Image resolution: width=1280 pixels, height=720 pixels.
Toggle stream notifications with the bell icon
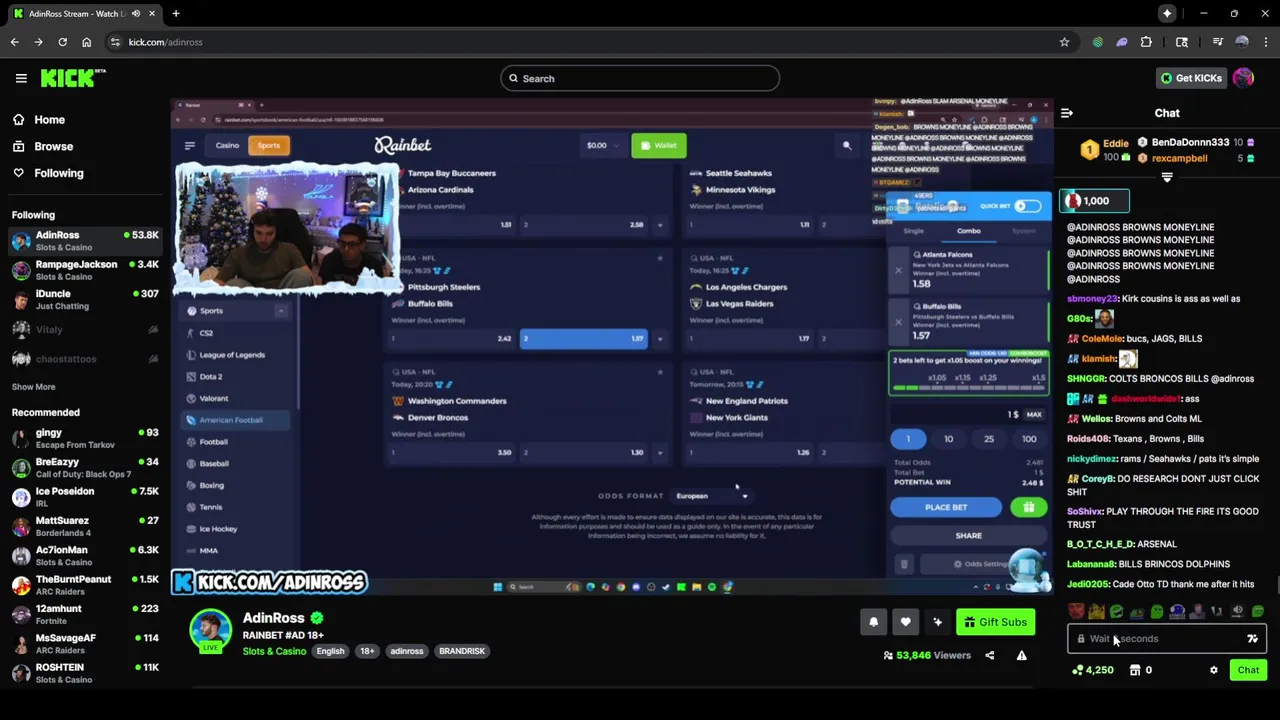tap(873, 622)
